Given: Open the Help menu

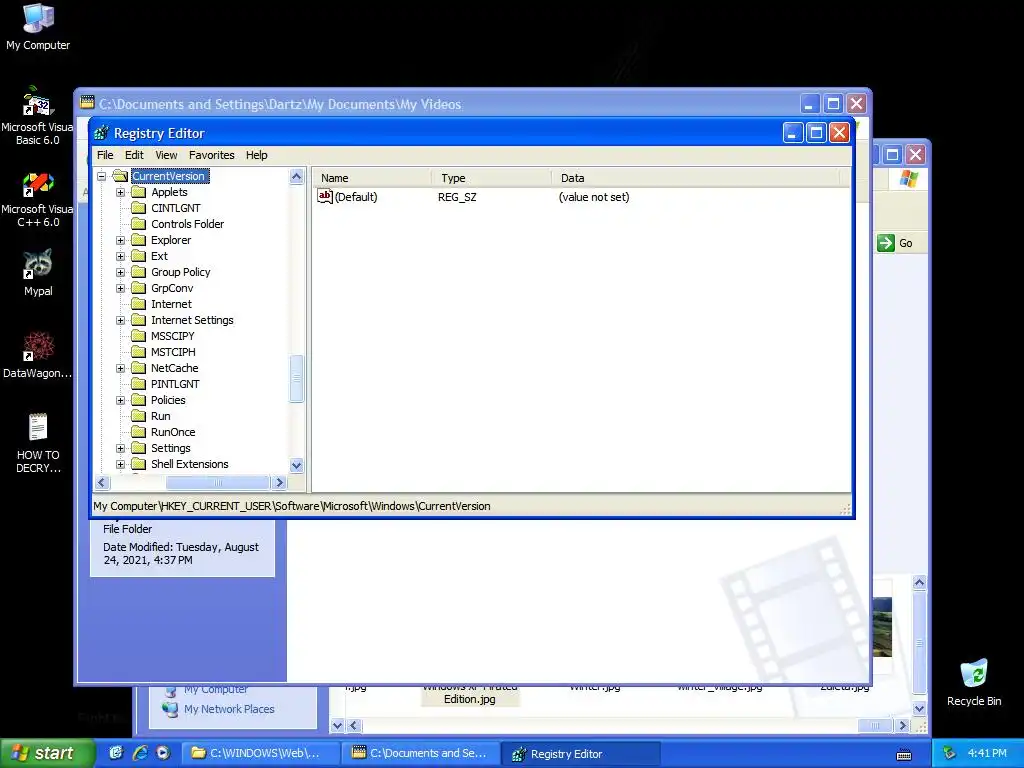Looking at the screenshot, I should 257,155.
